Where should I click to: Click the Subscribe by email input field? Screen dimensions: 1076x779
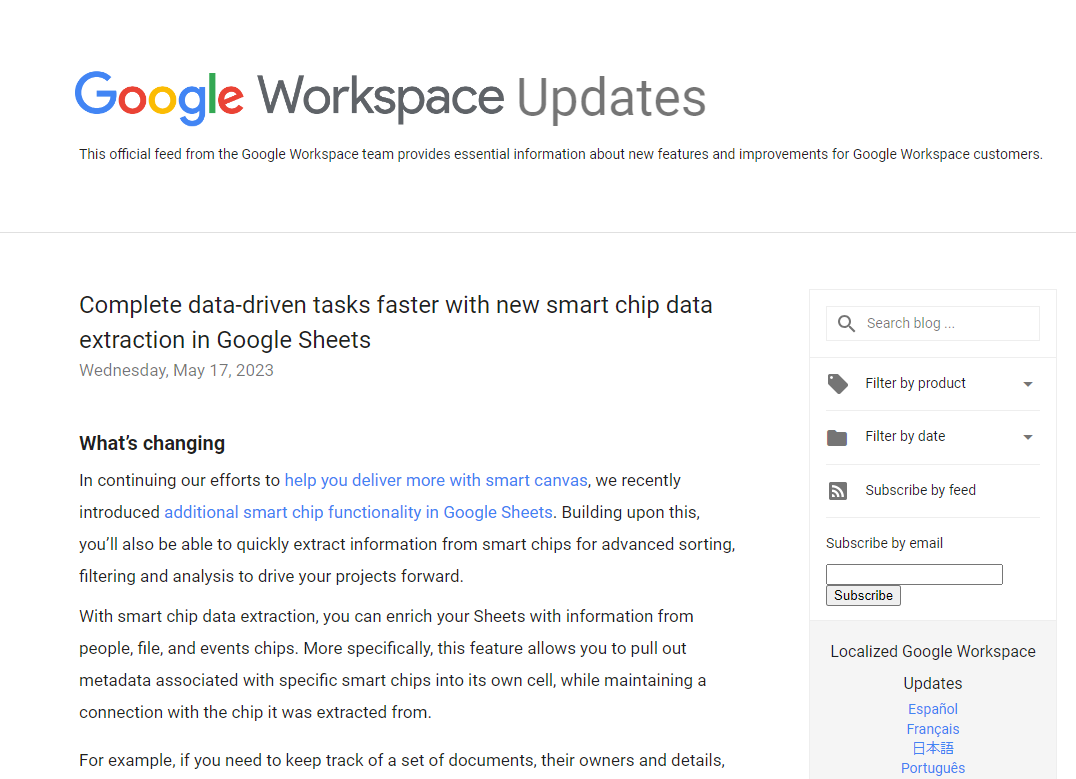(913, 574)
